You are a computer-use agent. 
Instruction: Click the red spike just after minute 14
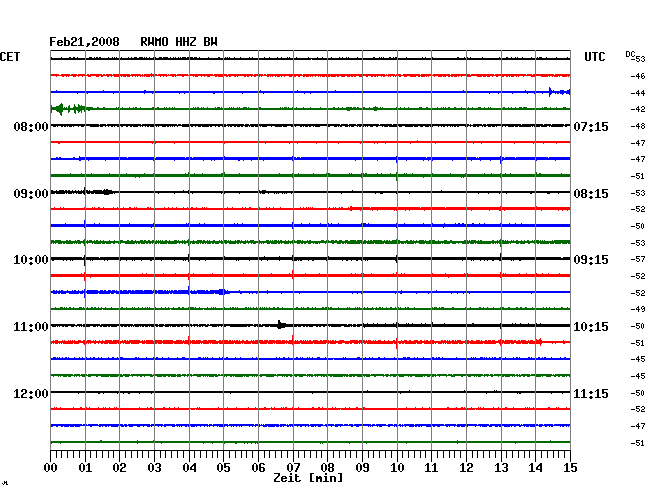coord(540,342)
